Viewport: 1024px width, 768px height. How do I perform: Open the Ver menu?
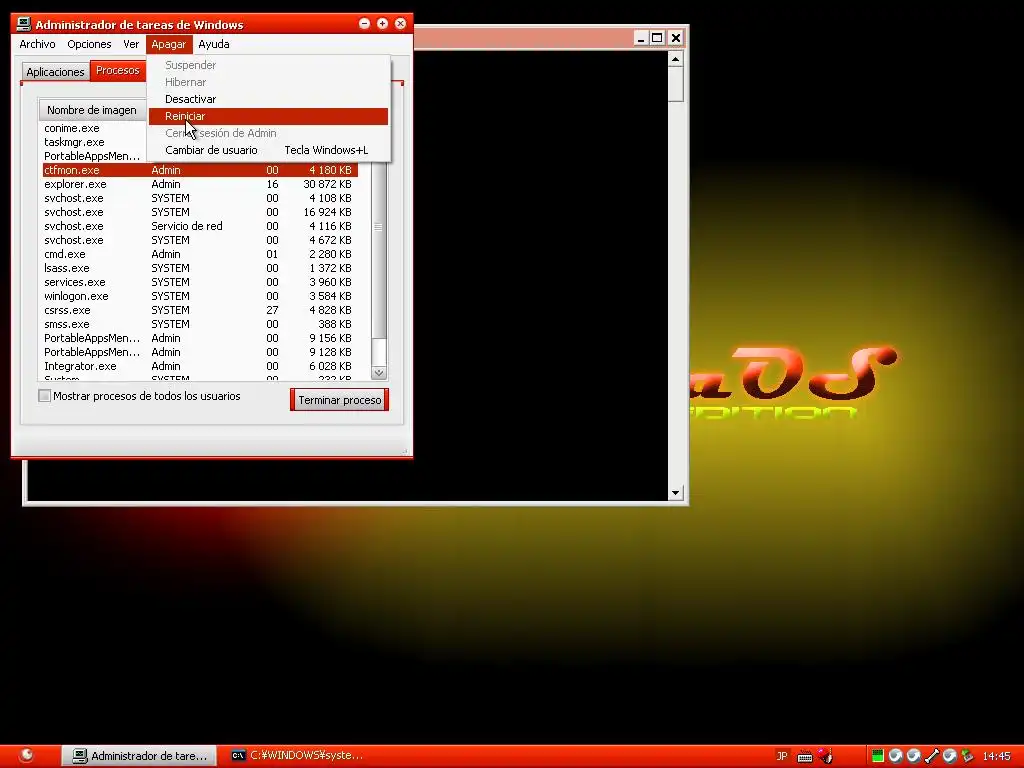tap(131, 44)
